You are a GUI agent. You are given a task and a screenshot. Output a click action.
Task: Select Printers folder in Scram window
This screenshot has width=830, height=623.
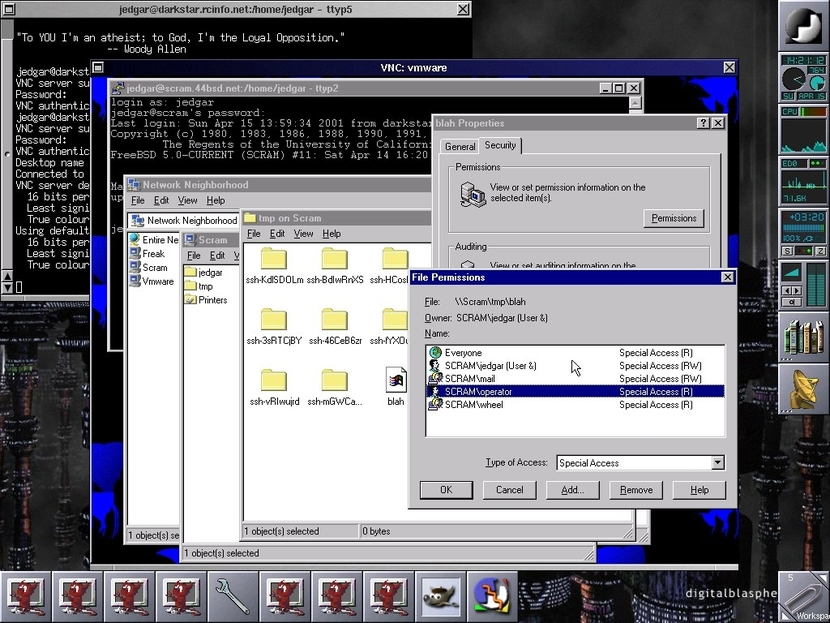click(205, 300)
